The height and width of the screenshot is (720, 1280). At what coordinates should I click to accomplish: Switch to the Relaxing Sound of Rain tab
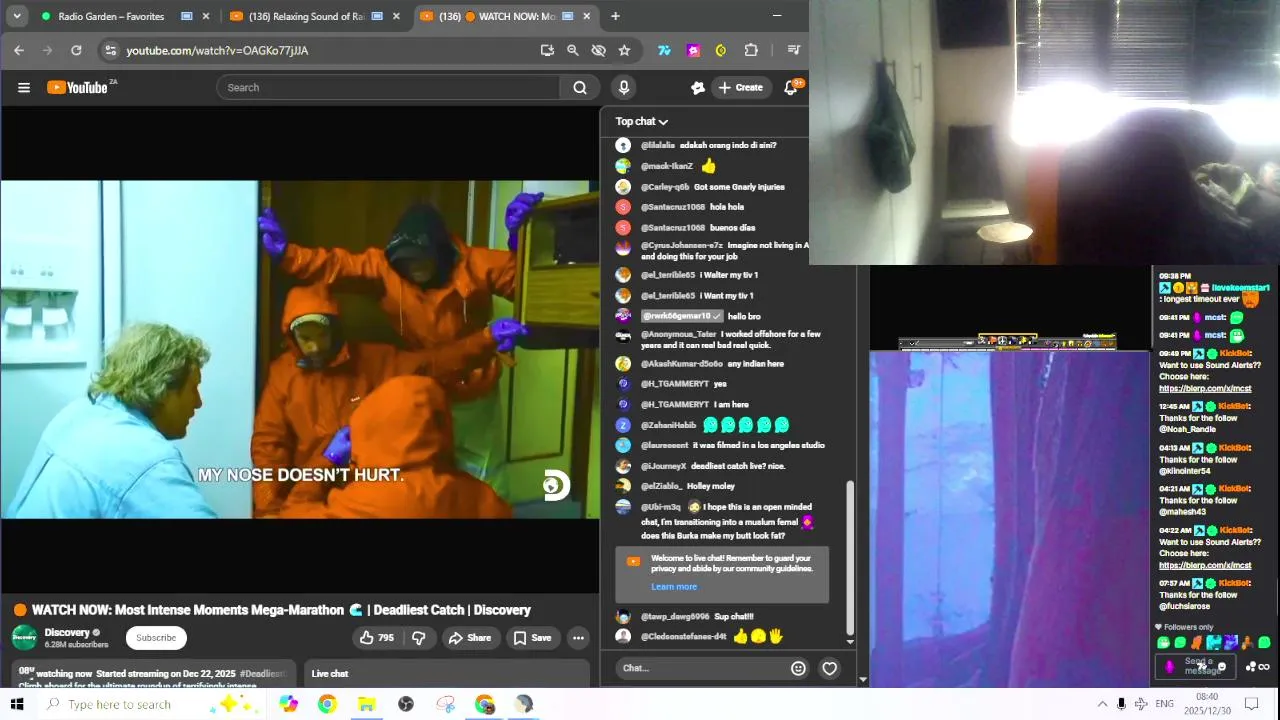(x=314, y=16)
